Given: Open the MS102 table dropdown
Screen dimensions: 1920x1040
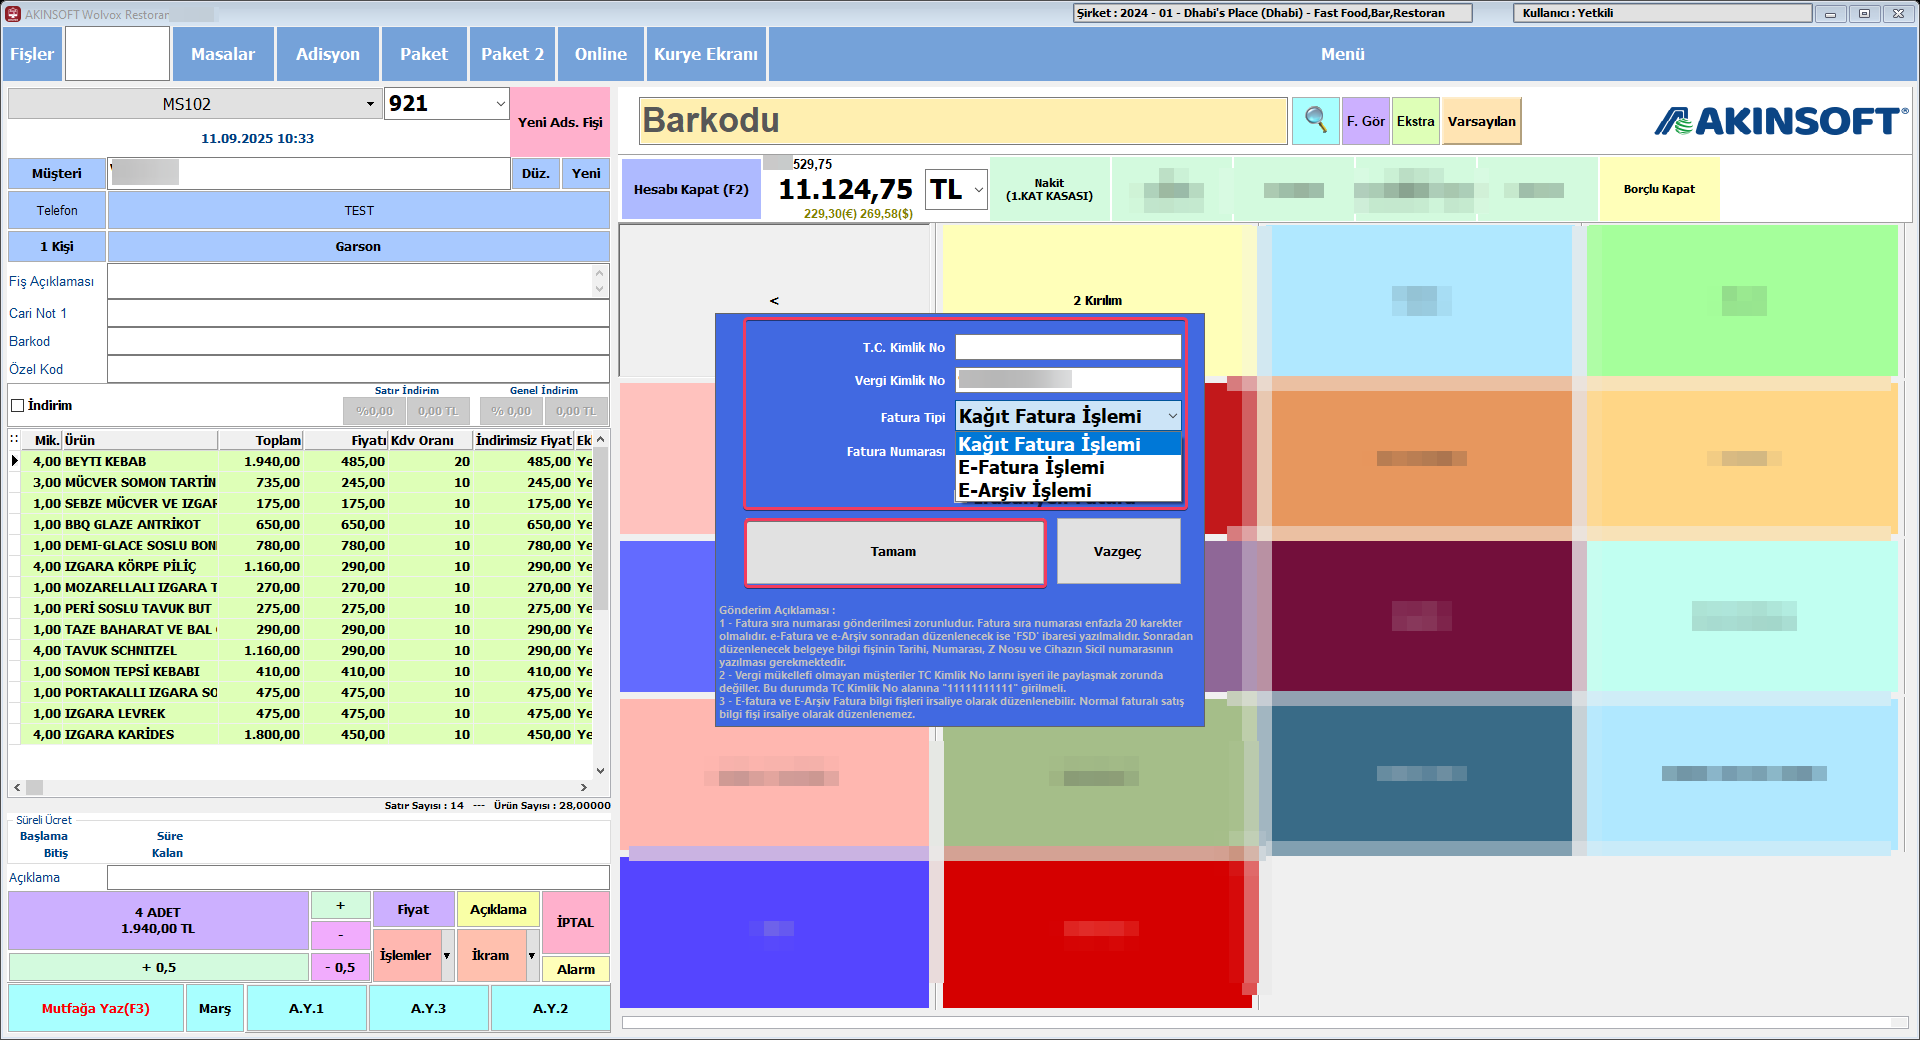Looking at the screenshot, I should [370, 104].
